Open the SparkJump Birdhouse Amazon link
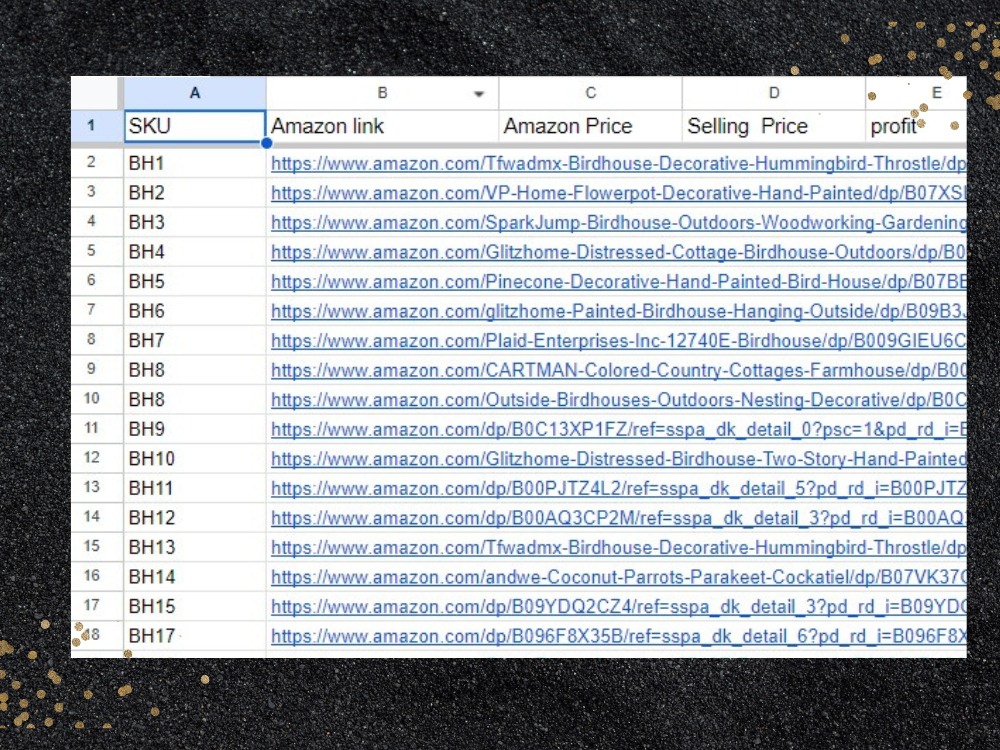Screen dimensions: 1000x750 click(618, 223)
